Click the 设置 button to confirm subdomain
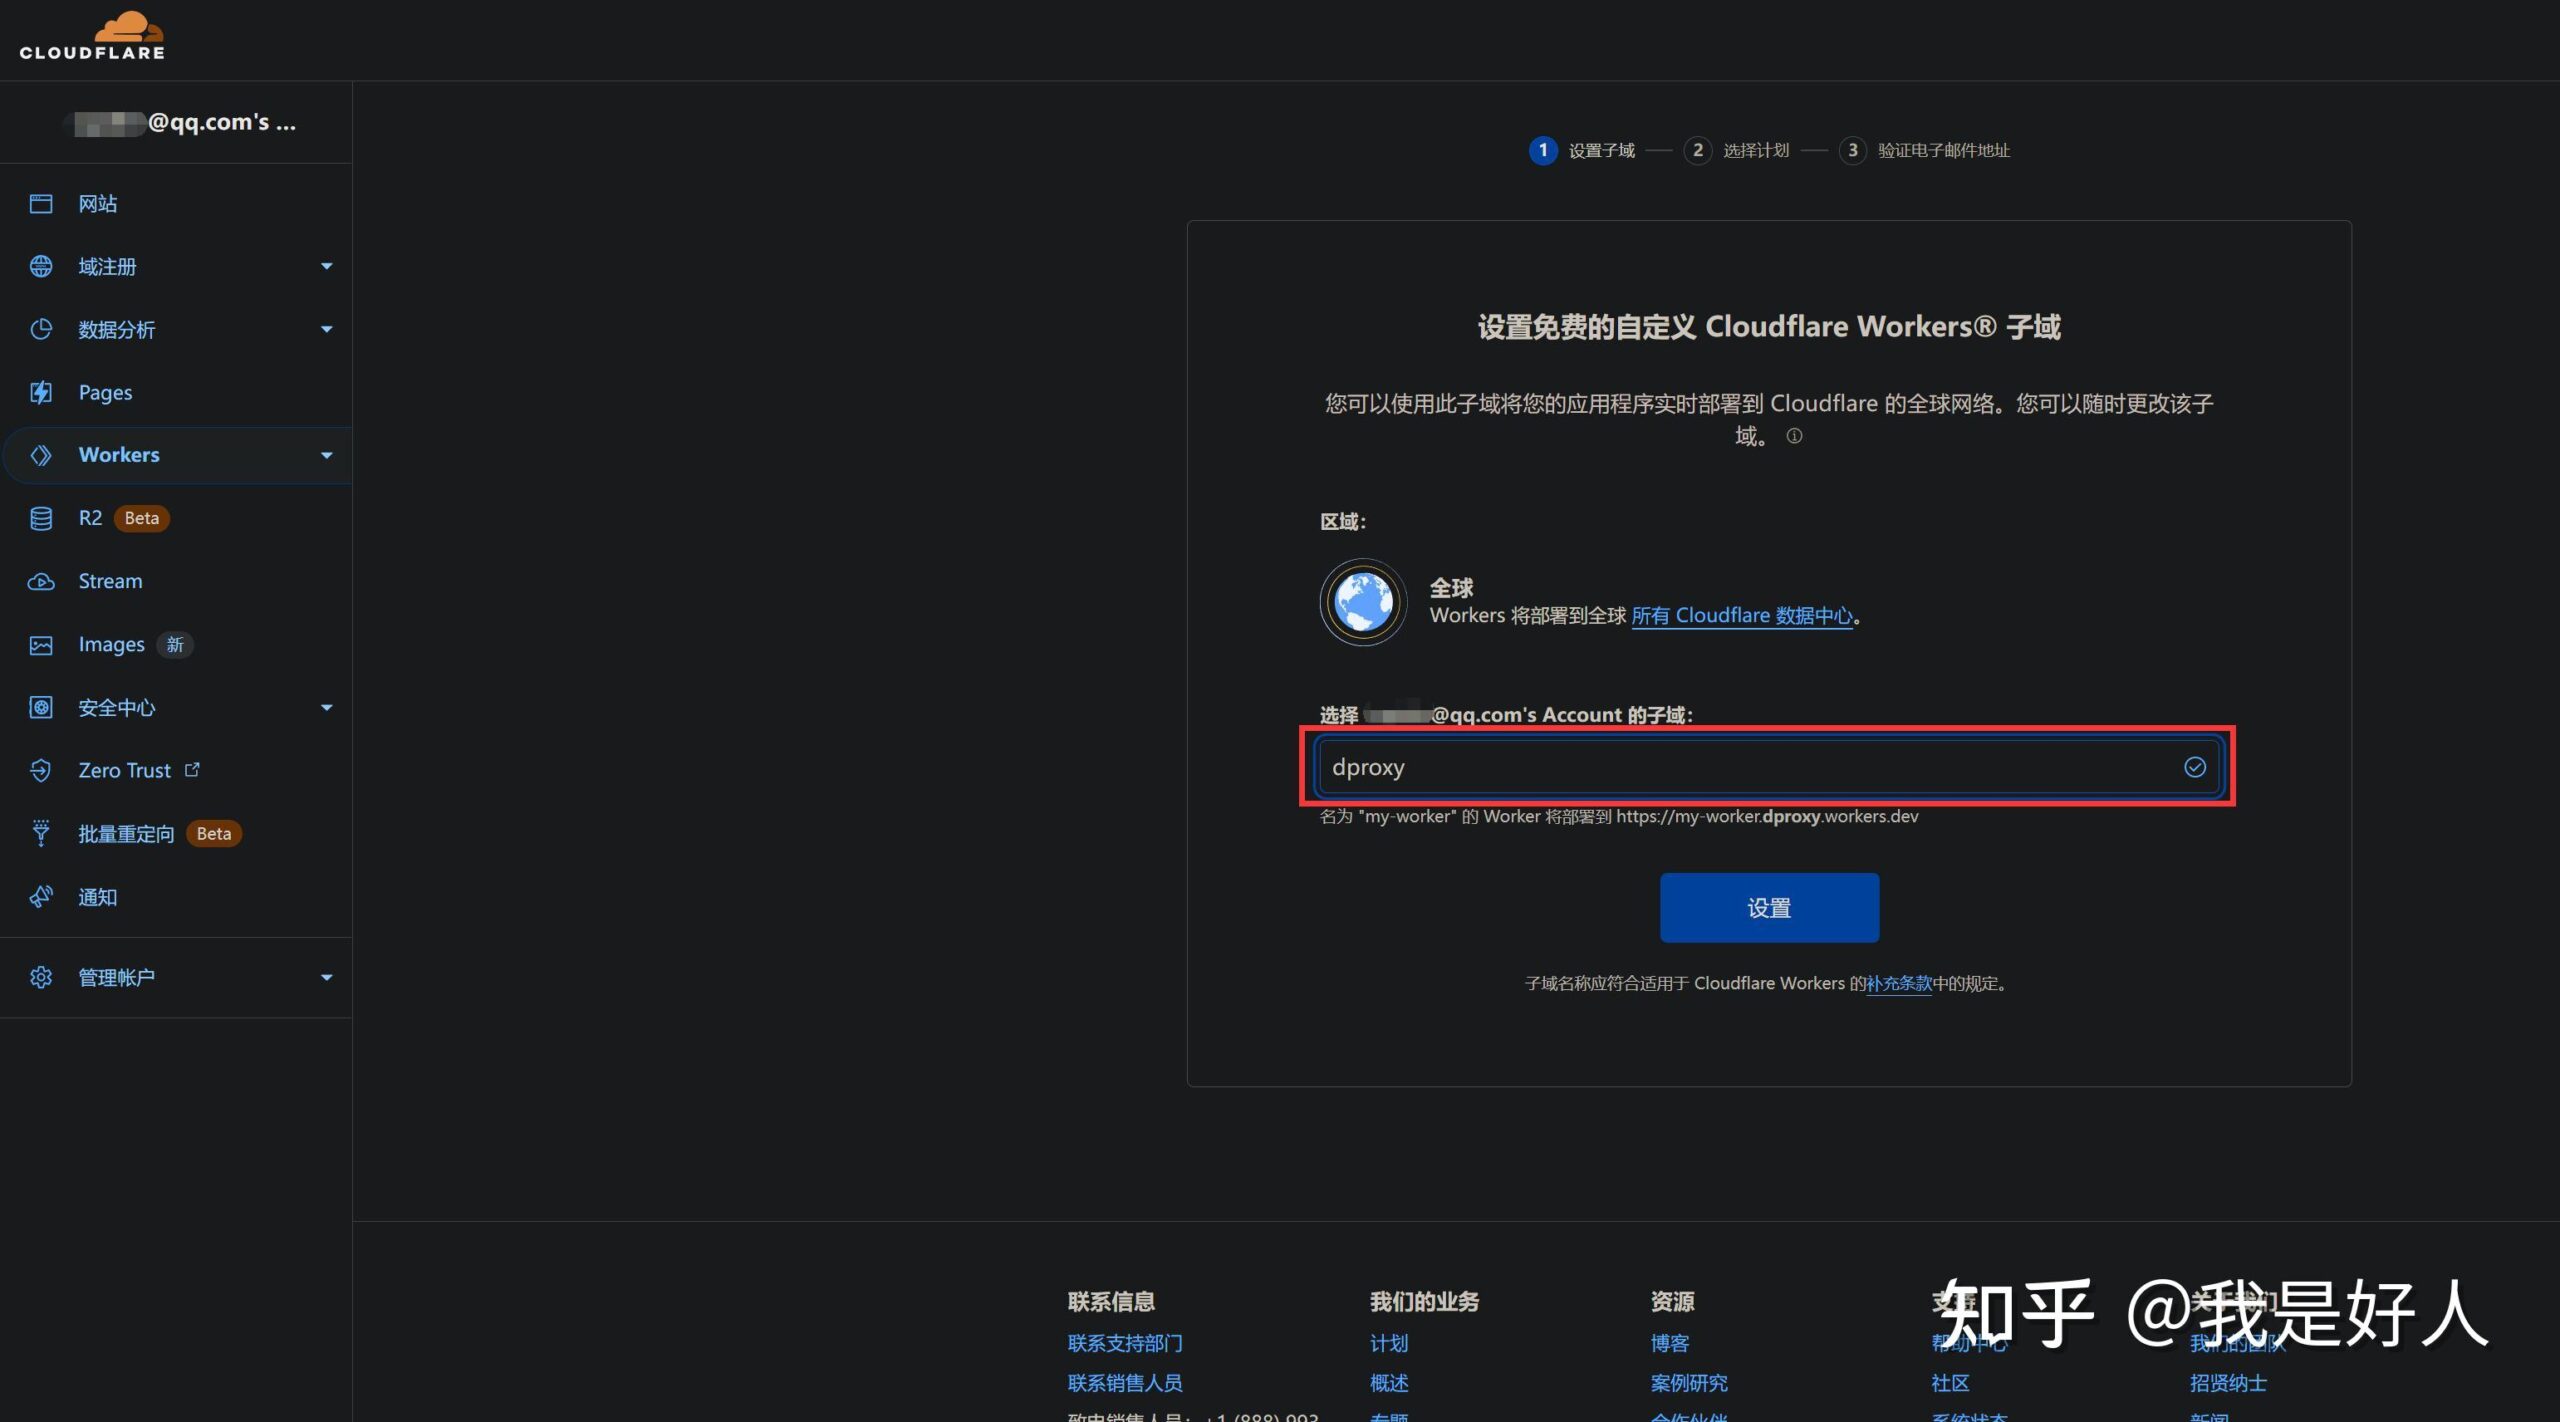 point(1769,907)
